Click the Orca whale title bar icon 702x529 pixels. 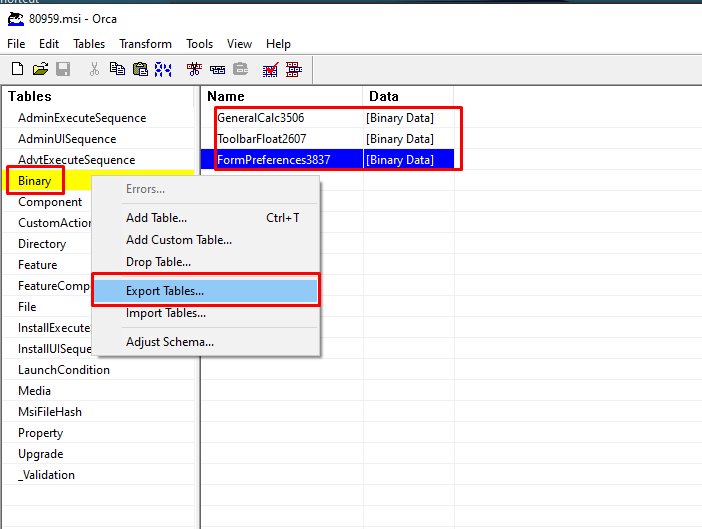click(16, 19)
